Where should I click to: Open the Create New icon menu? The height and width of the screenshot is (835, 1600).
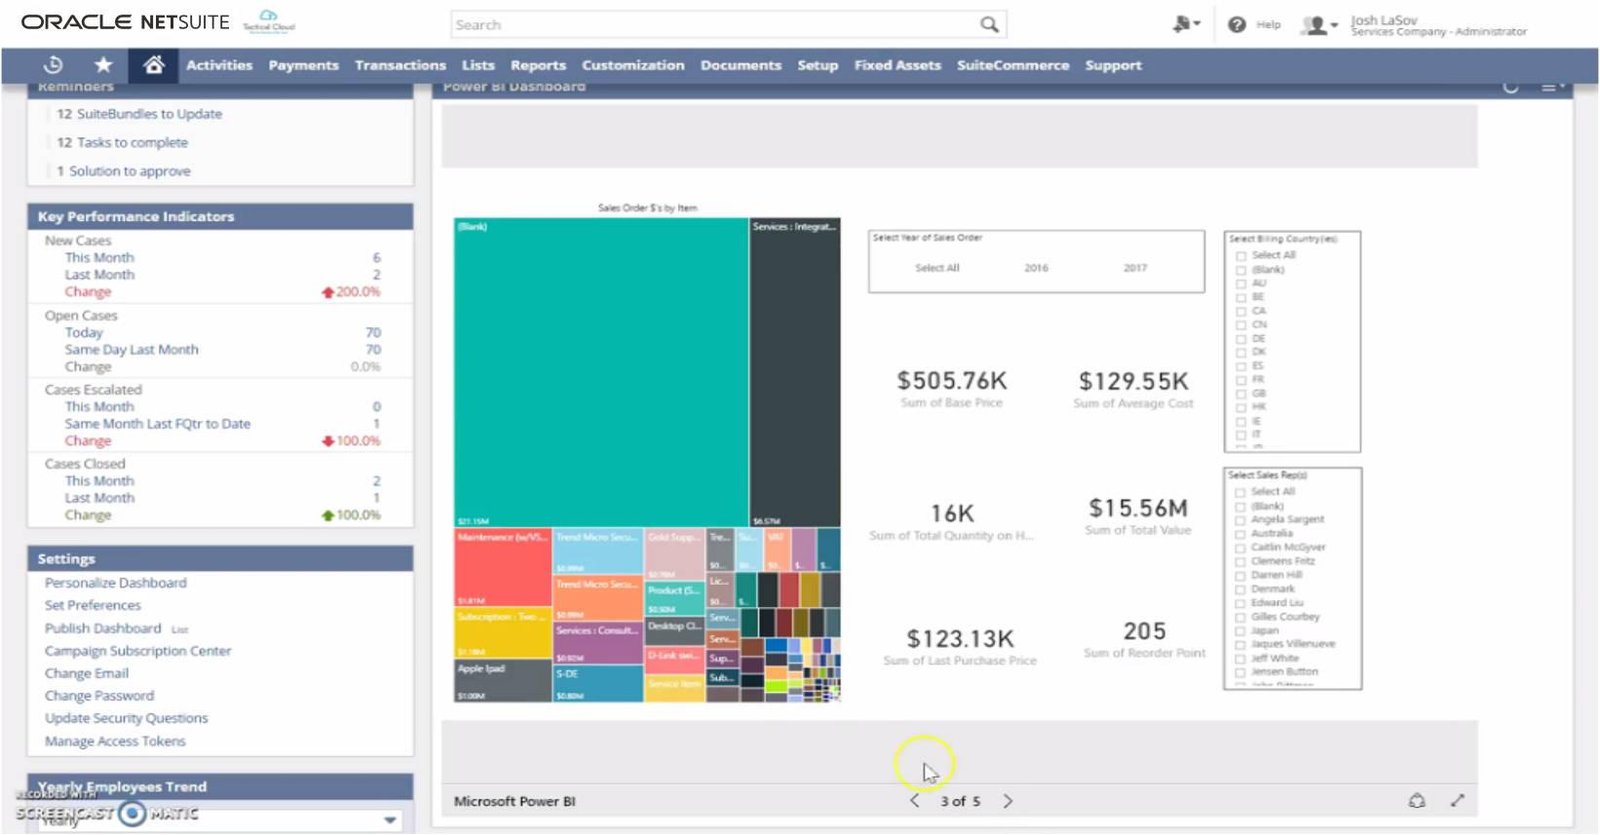[x=1186, y=24]
